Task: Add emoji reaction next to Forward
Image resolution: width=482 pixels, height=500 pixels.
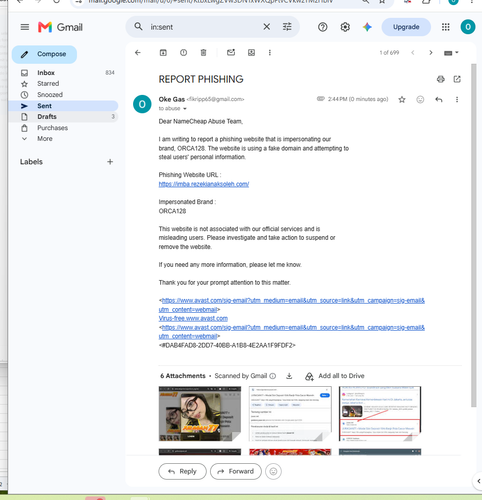Action: pyautogui.click(x=273, y=471)
